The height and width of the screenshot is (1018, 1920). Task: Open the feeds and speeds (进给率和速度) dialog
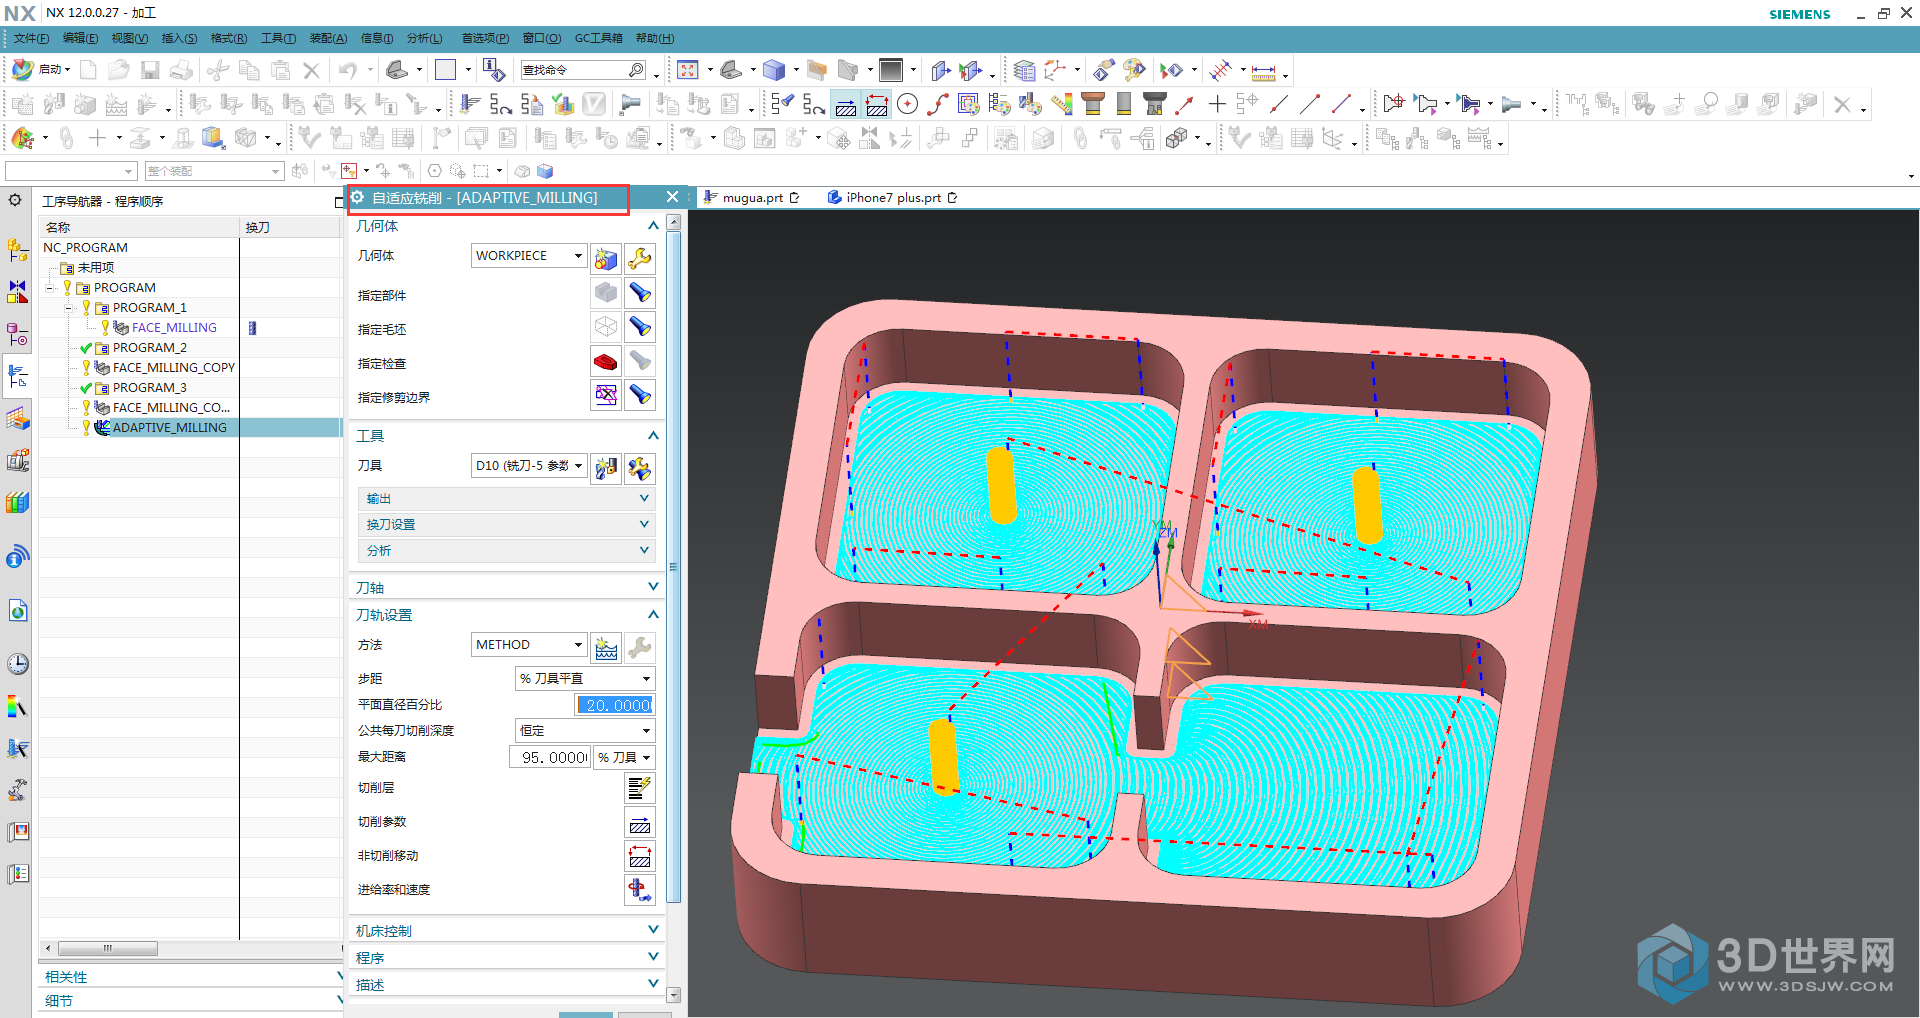[640, 890]
